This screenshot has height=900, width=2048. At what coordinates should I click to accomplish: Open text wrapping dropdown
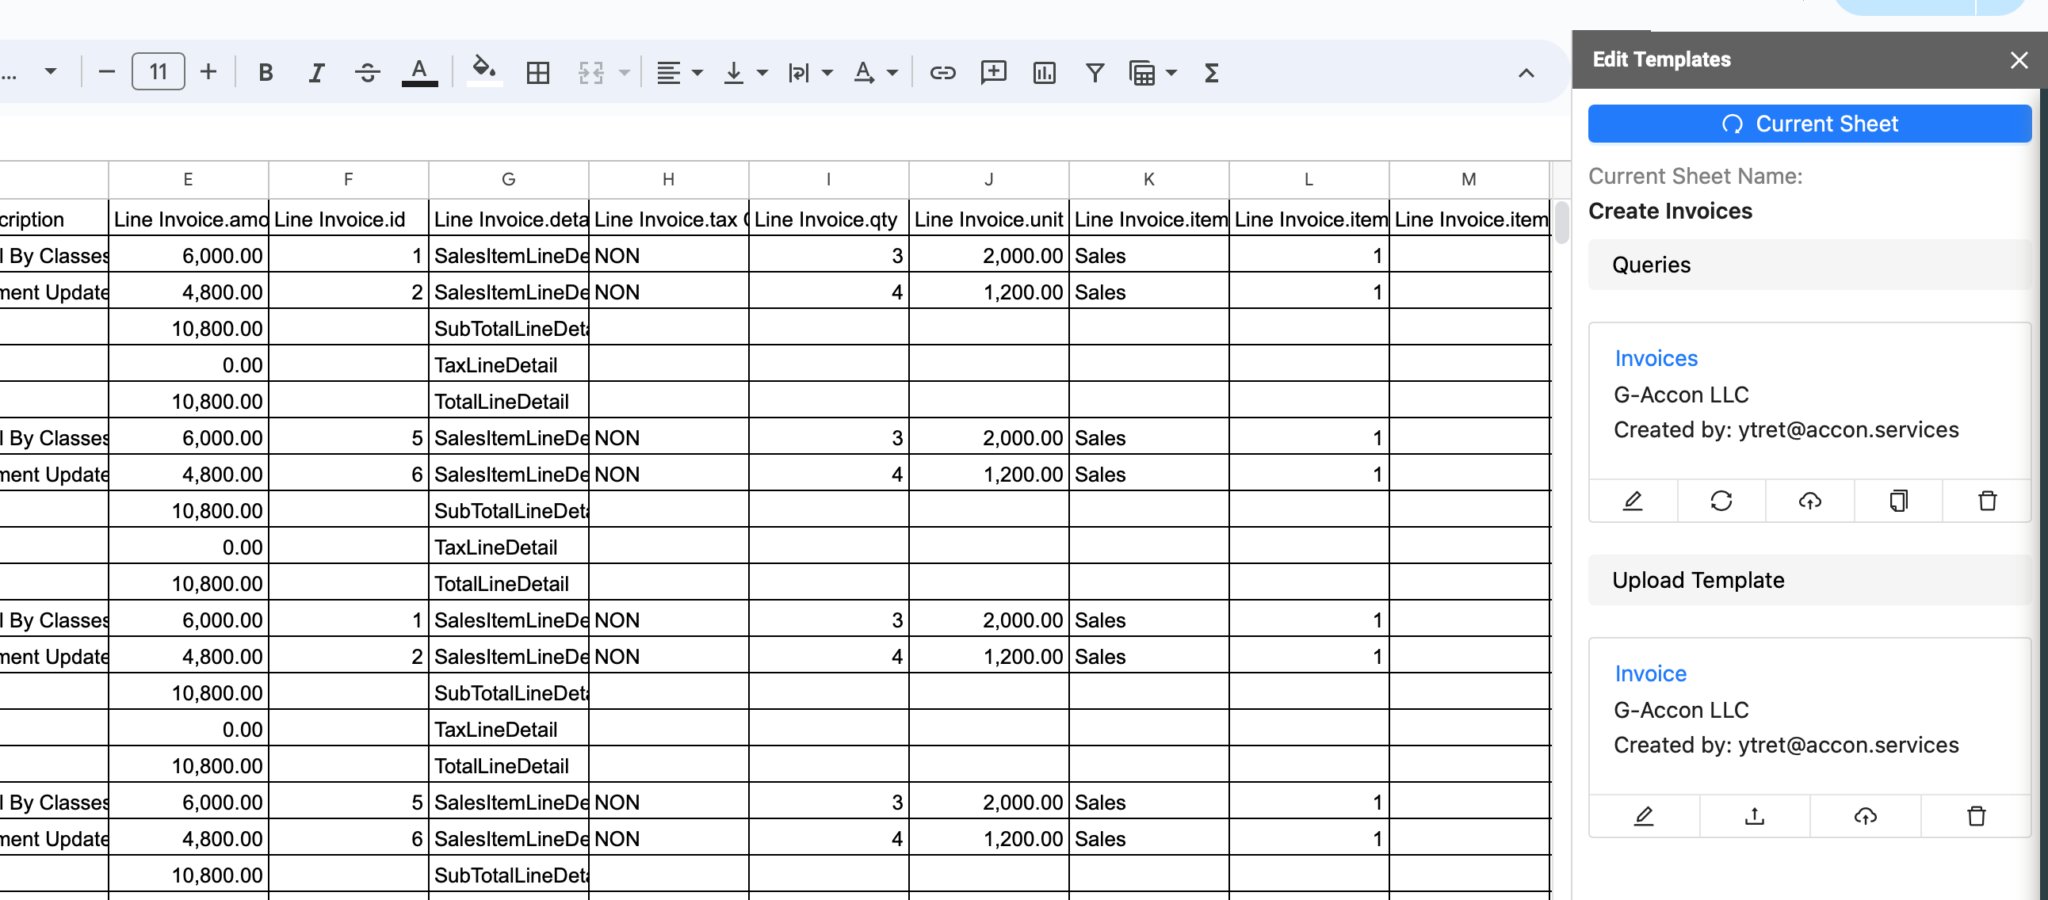click(810, 72)
